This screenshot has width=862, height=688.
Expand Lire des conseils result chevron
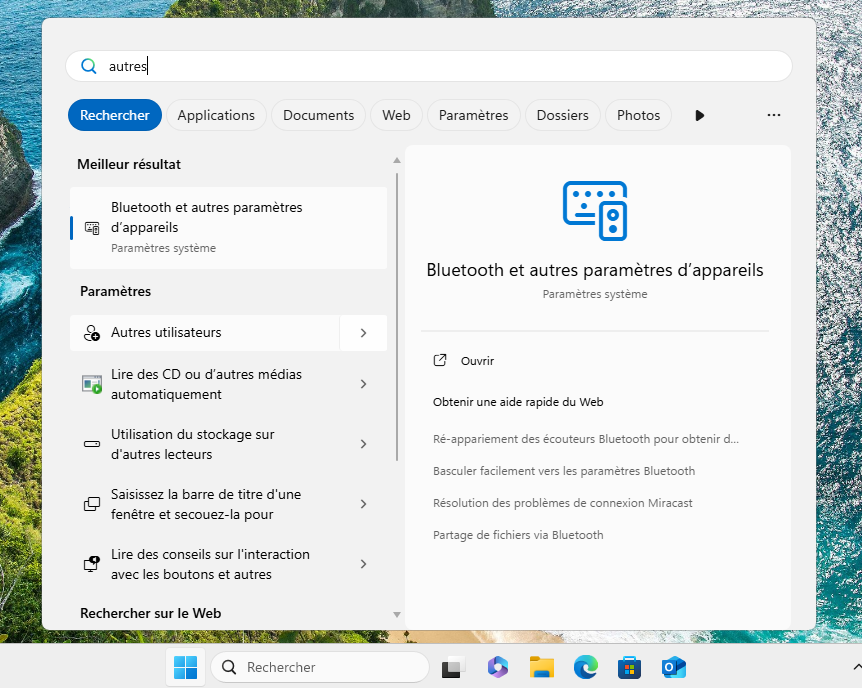coord(363,564)
